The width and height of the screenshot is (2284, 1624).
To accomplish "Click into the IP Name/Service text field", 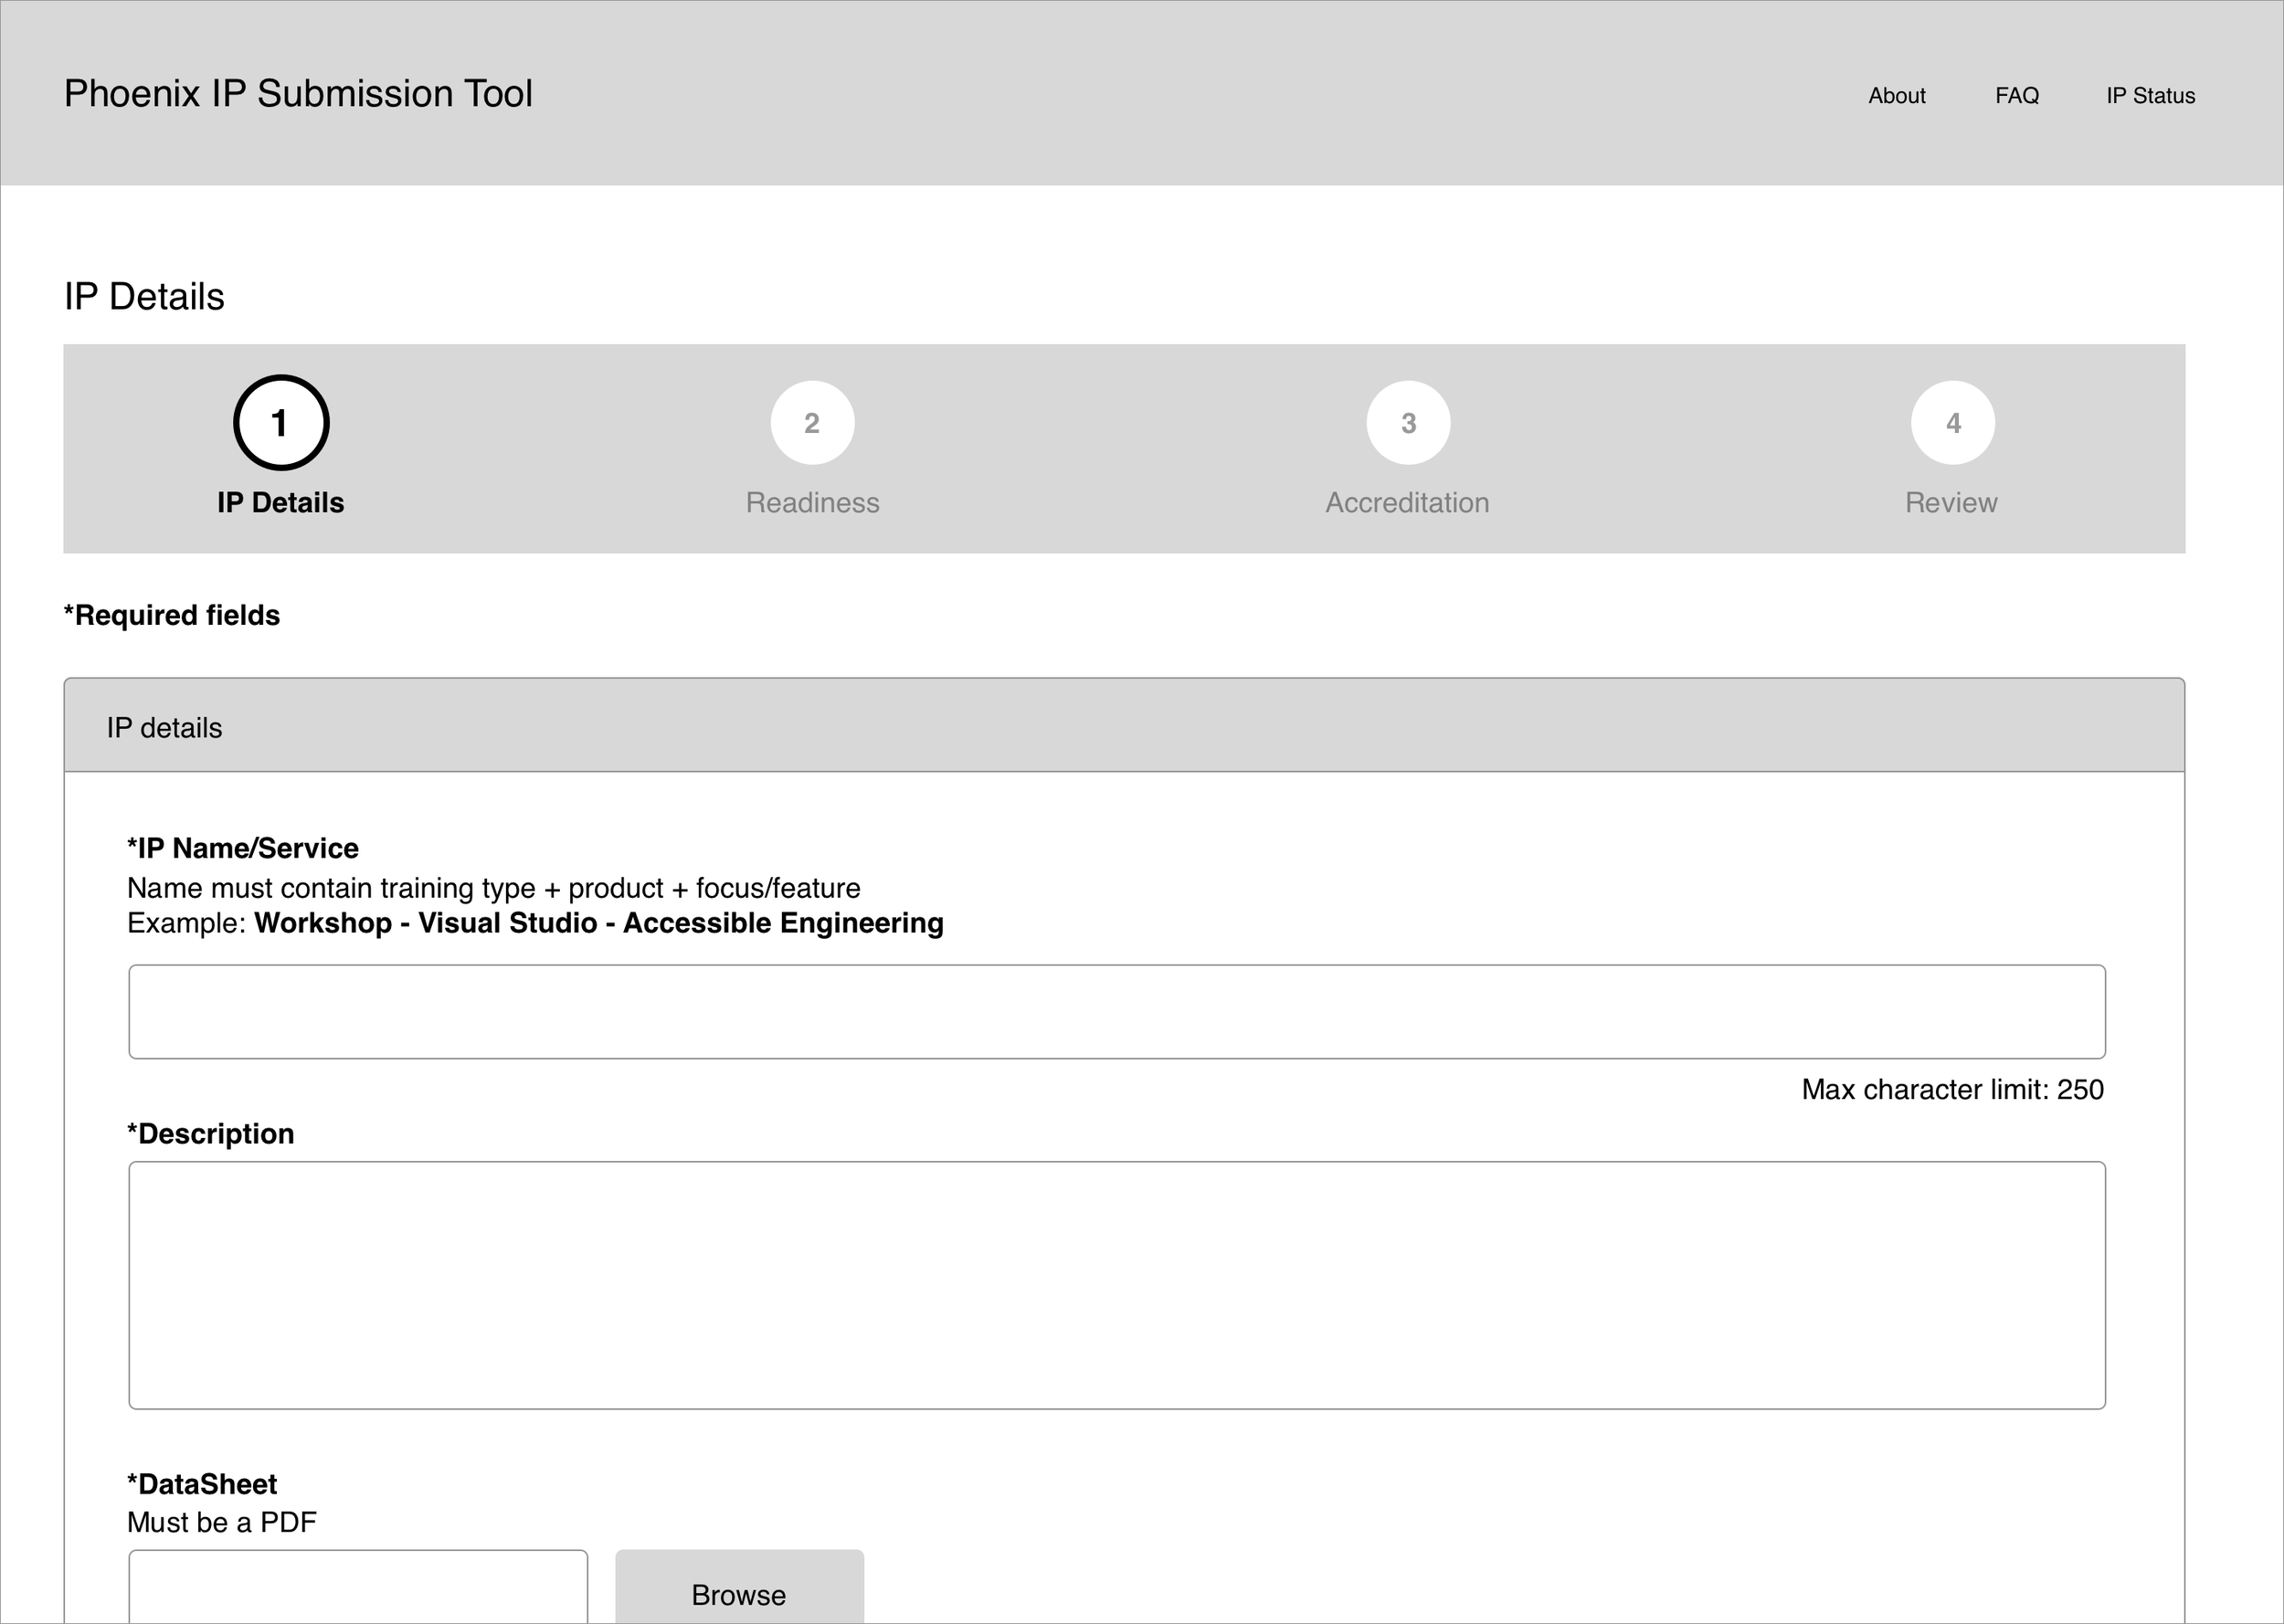I will point(1116,1012).
